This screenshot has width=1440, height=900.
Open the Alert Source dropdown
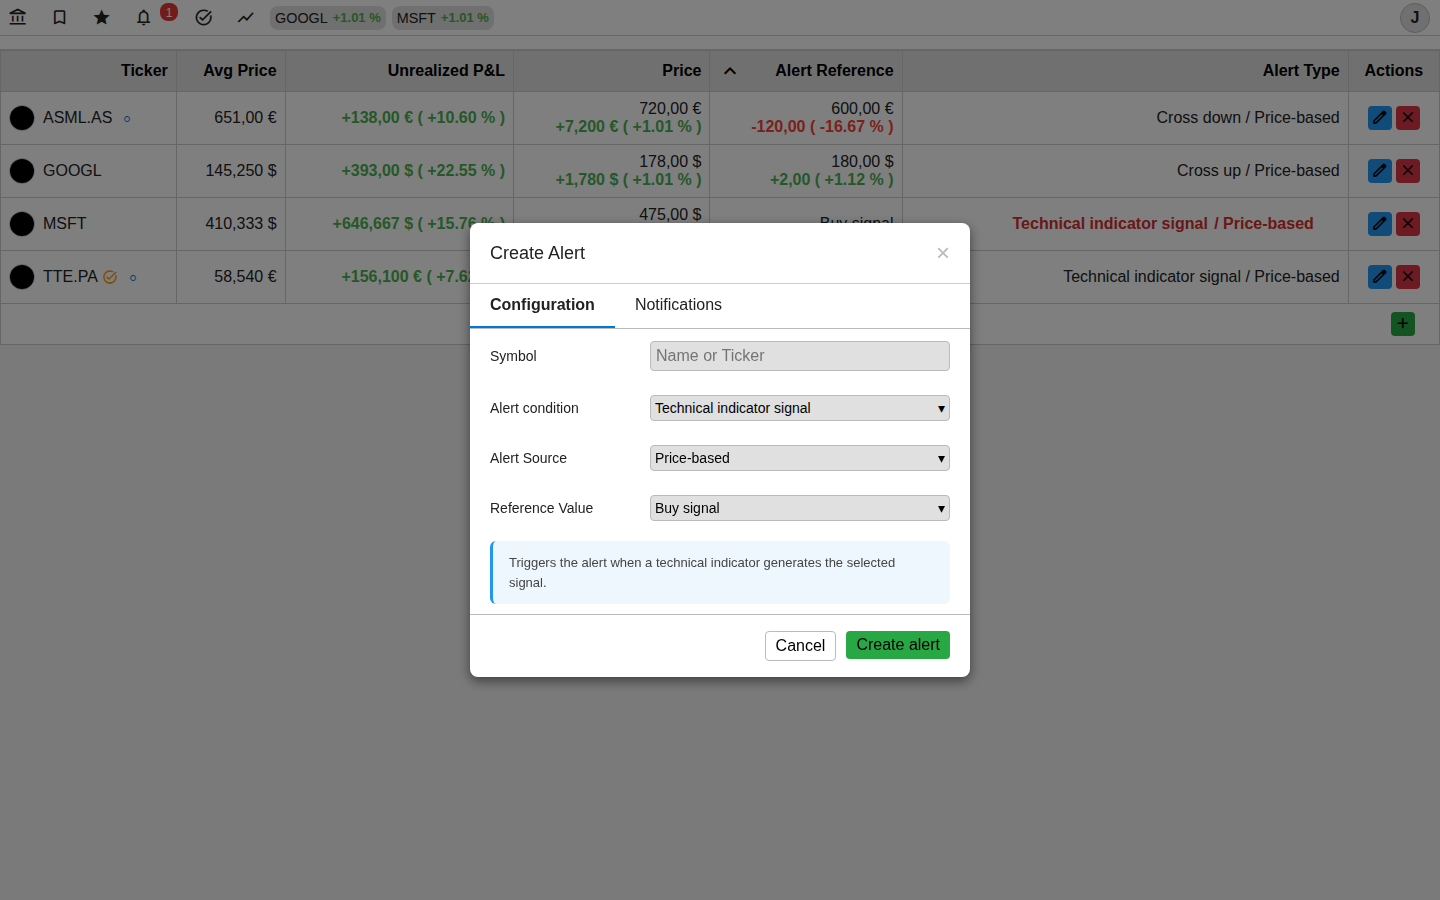800,458
